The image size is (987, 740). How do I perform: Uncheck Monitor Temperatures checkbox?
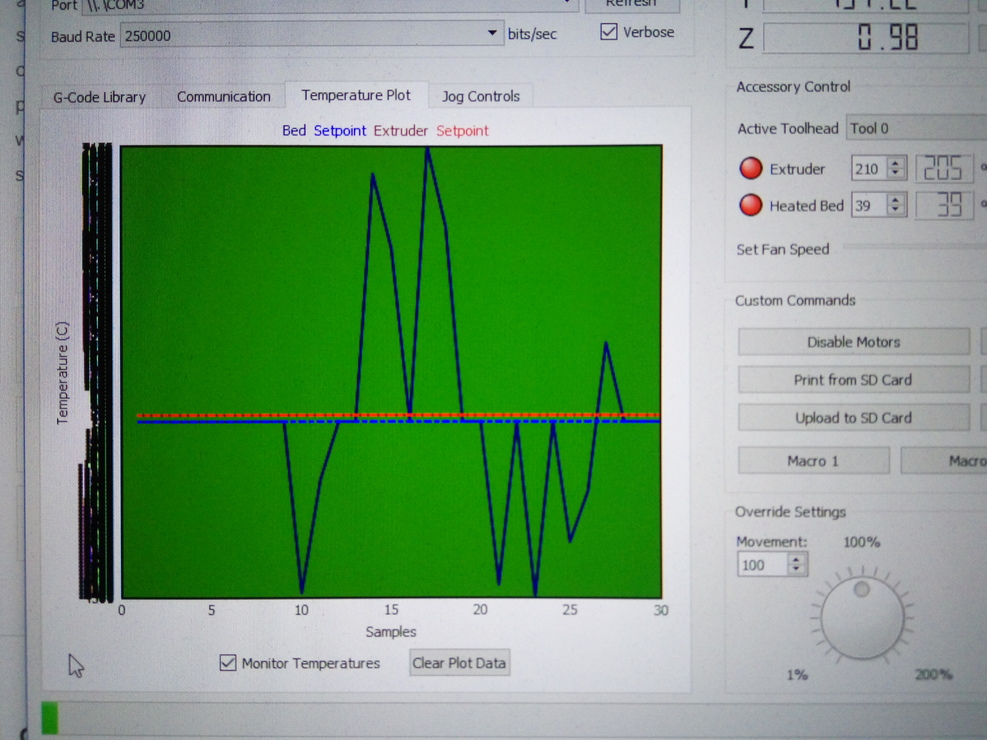(228, 663)
